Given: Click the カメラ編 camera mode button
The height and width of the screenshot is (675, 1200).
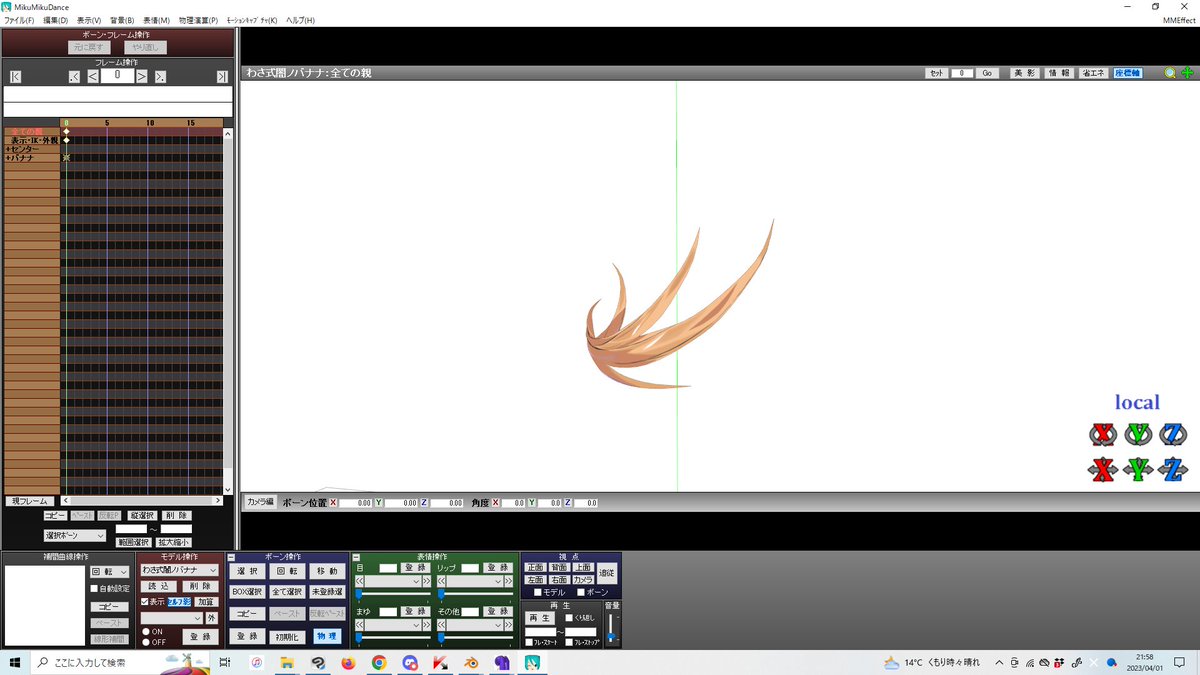Looking at the screenshot, I should [259, 501].
